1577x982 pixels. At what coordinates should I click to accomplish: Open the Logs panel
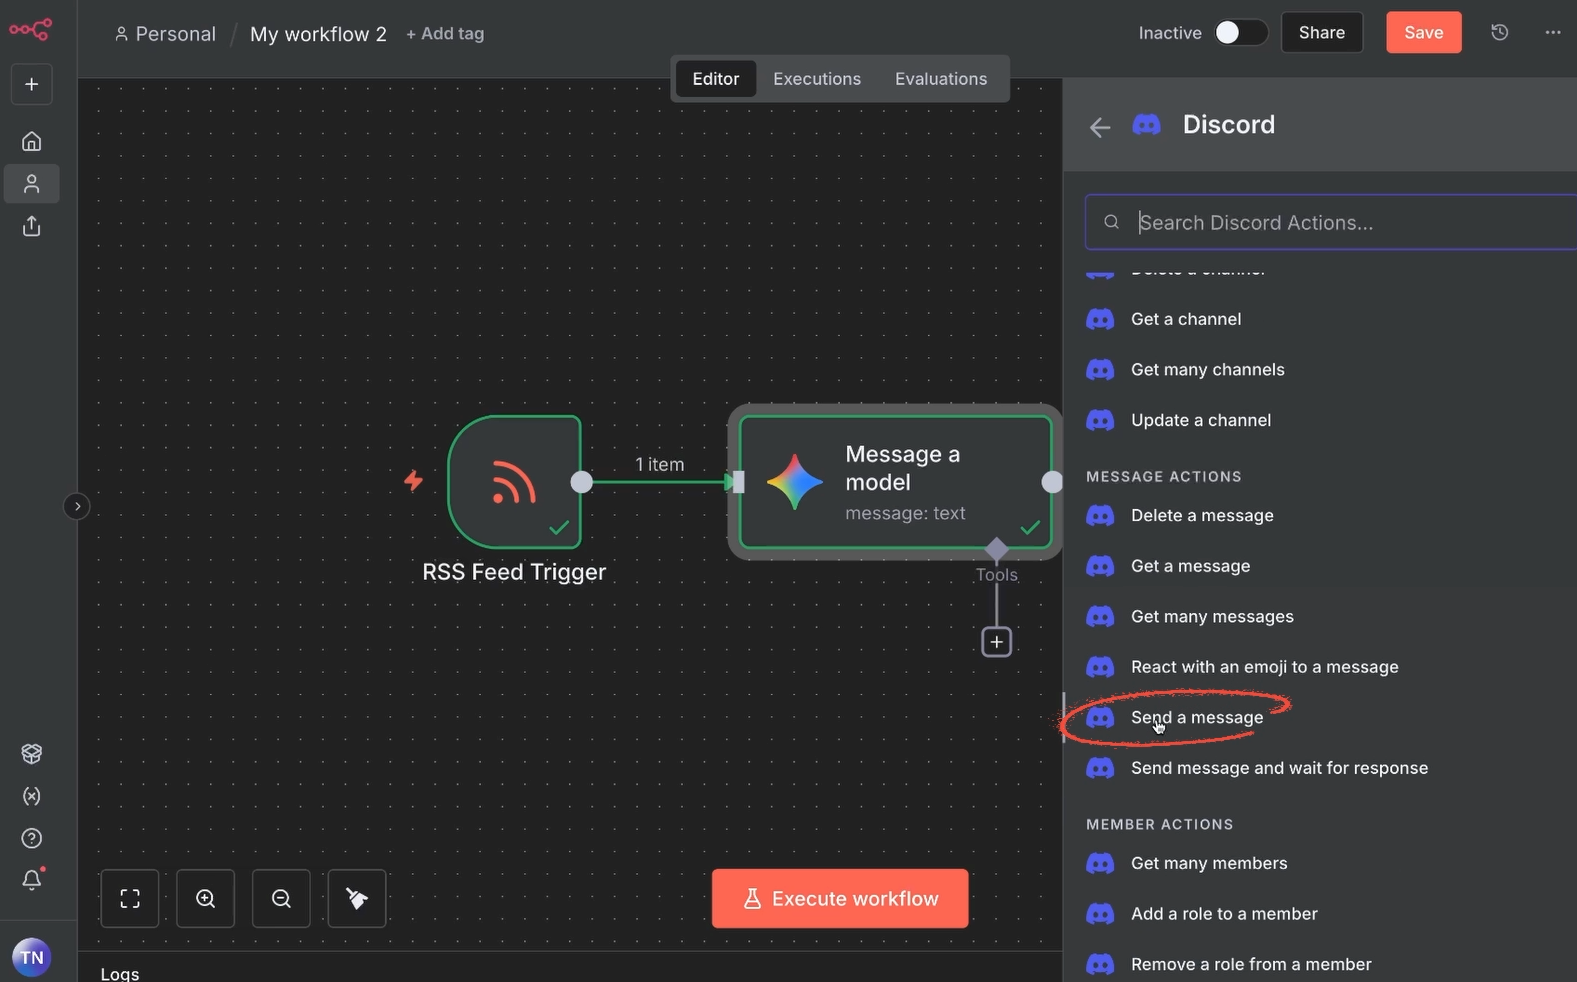(x=120, y=973)
